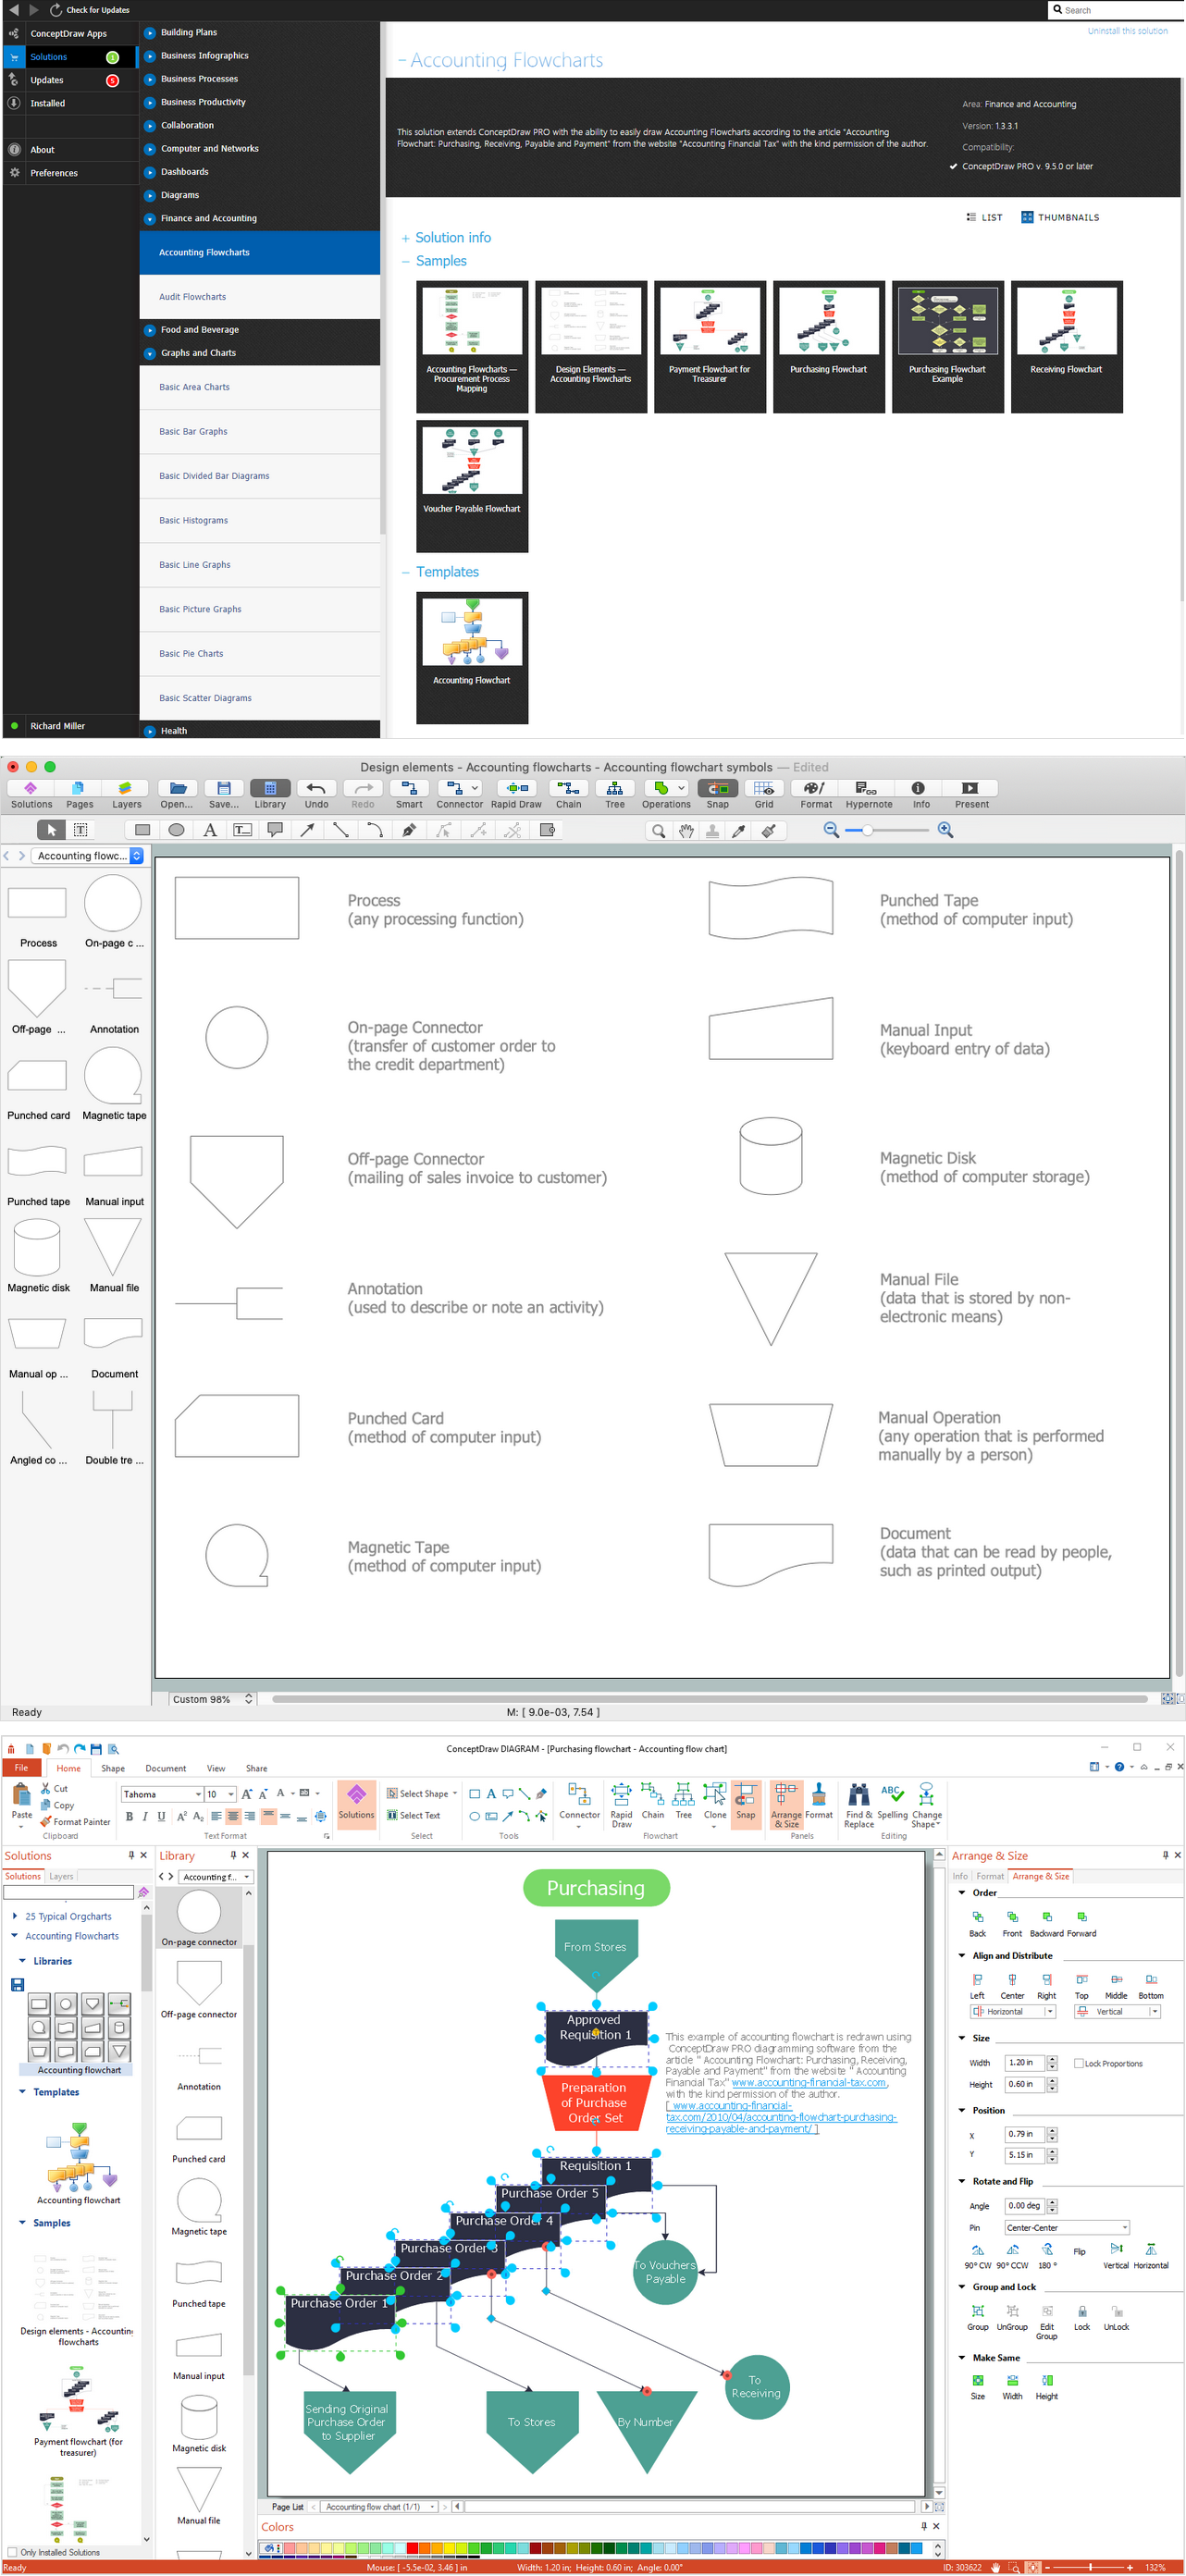1186x2576 pixels.
Task: Click Check for Updates button
Action: click(90, 10)
